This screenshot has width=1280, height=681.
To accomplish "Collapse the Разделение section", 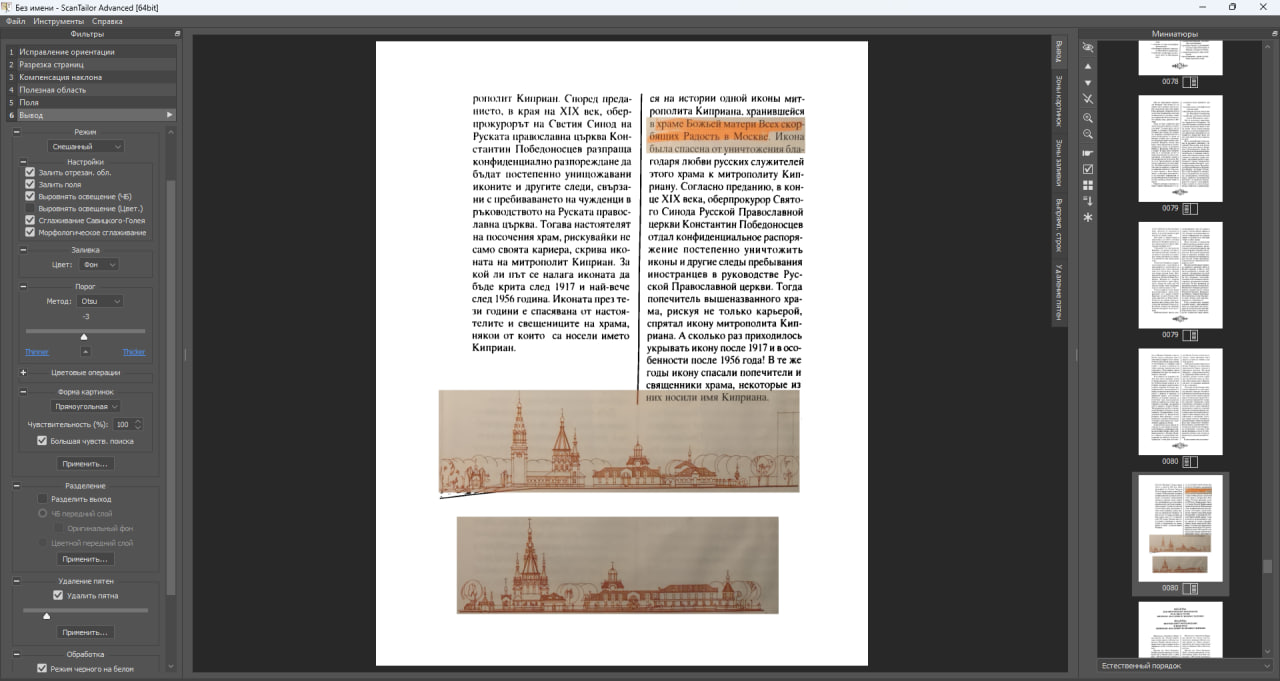I will 17,486.
